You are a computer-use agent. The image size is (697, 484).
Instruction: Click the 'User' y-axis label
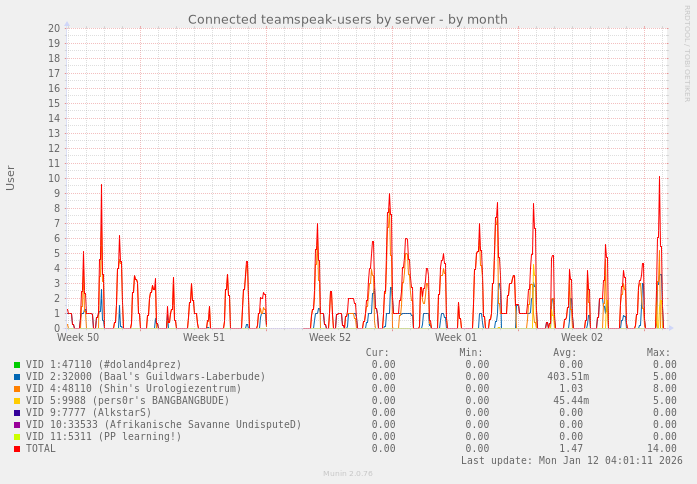[x=10, y=178]
